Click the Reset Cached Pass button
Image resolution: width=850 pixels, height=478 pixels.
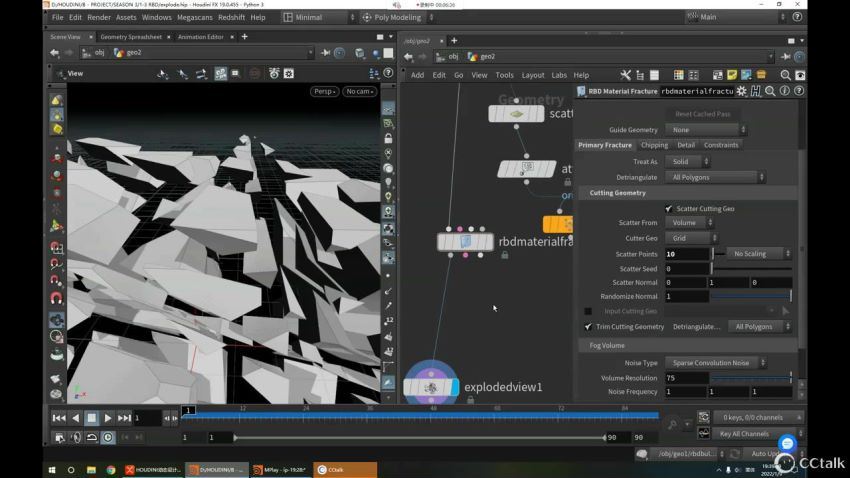[703, 114]
